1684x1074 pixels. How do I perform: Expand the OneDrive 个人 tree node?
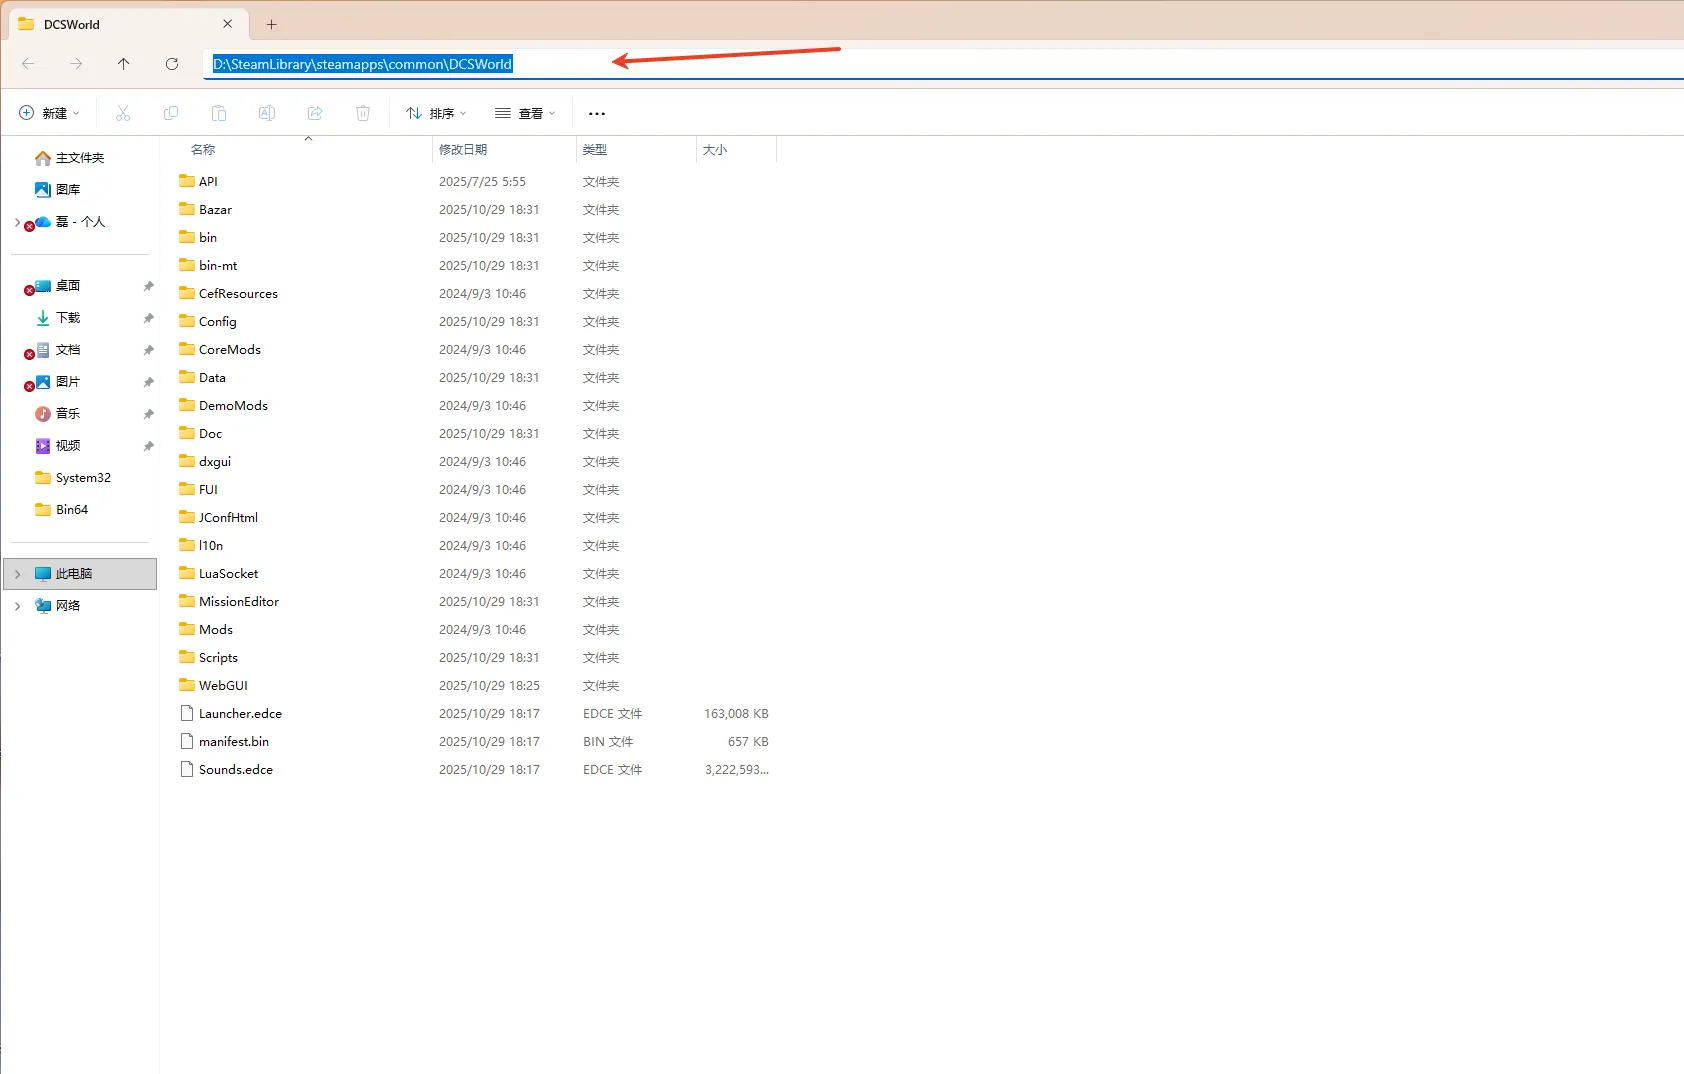point(17,222)
